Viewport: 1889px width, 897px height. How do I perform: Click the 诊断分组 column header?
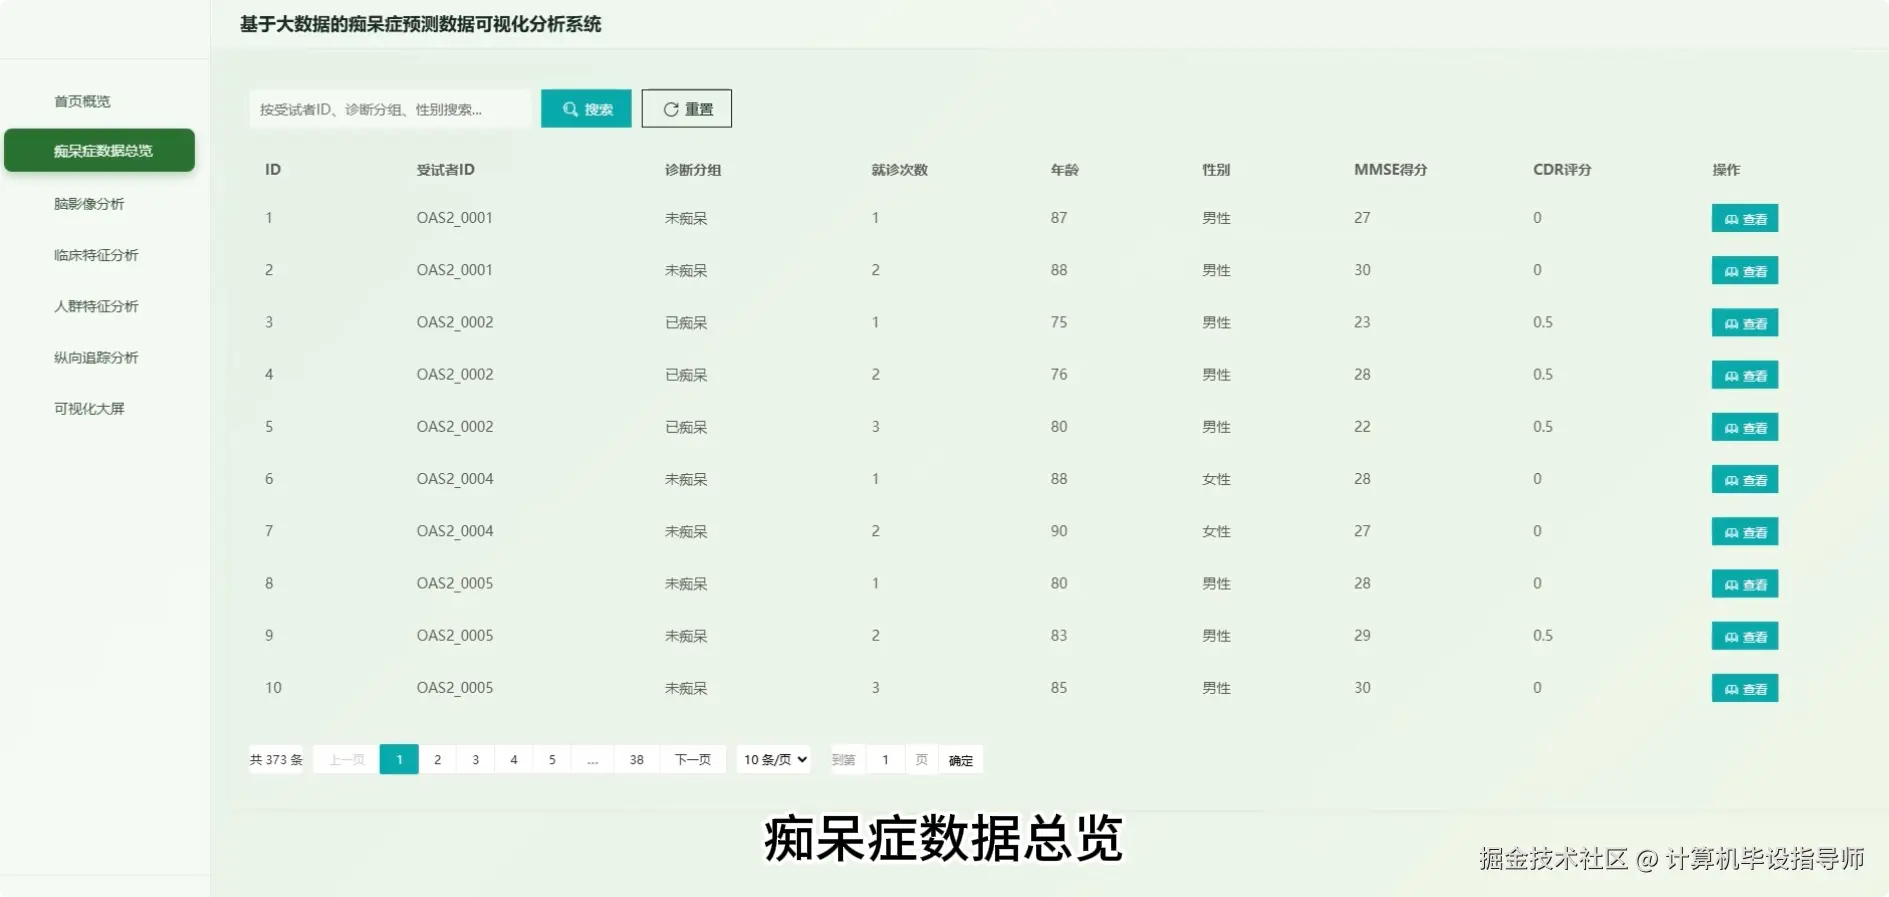pyautogui.click(x=693, y=170)
